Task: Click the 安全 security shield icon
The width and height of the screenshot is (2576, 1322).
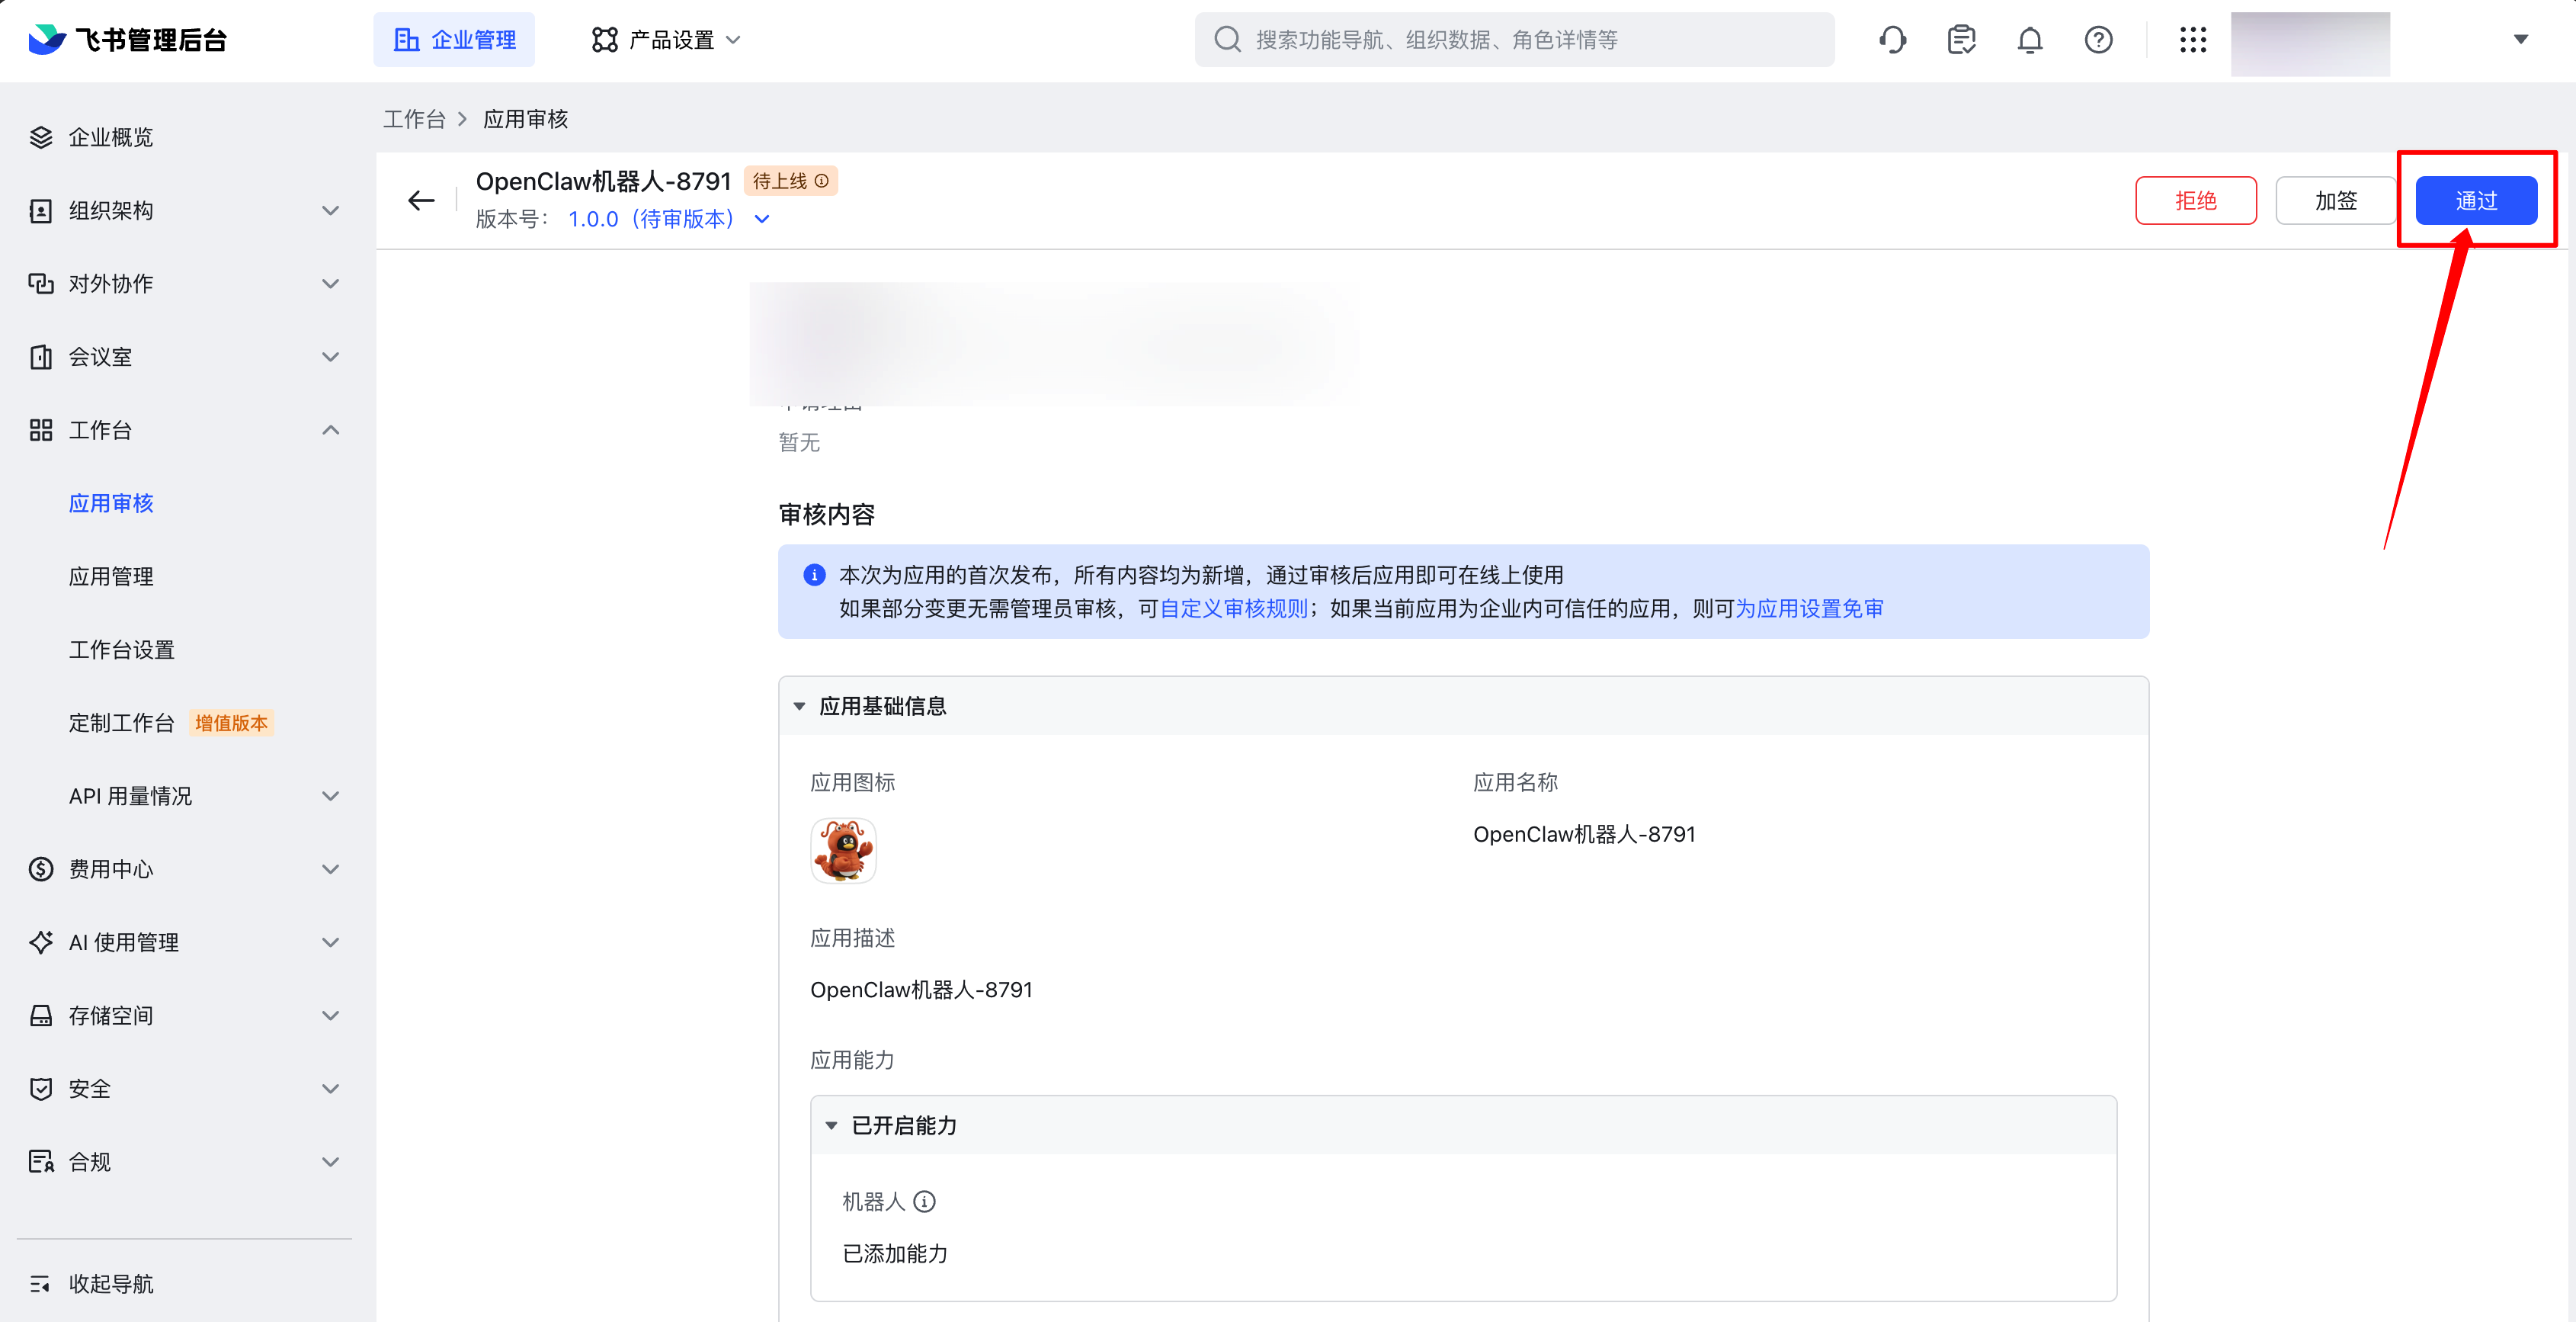Action: [x=40, y=1088]
